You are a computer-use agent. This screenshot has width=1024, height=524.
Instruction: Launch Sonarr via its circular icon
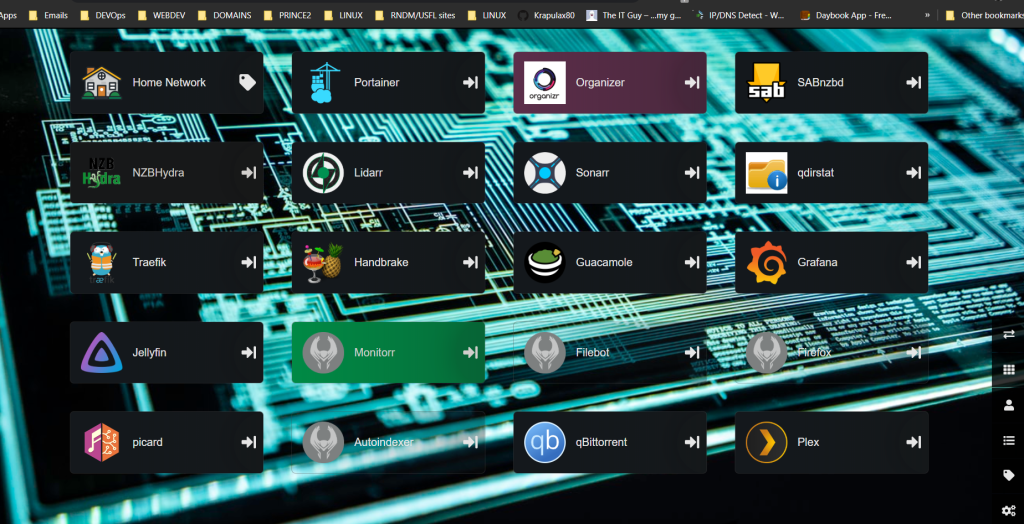[x=545, y=173]
